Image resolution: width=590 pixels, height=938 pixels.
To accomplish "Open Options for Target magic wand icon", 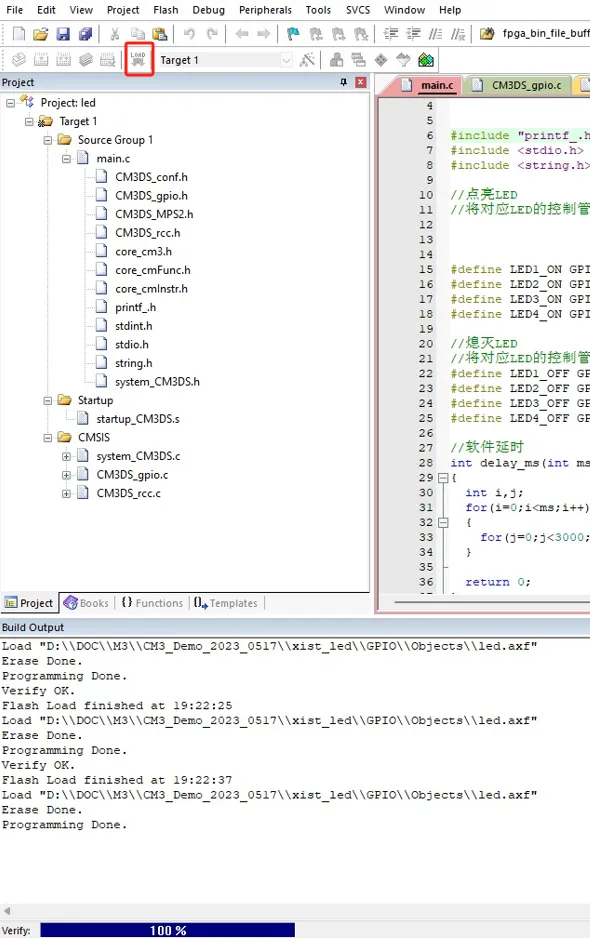I will click(307, 60).
